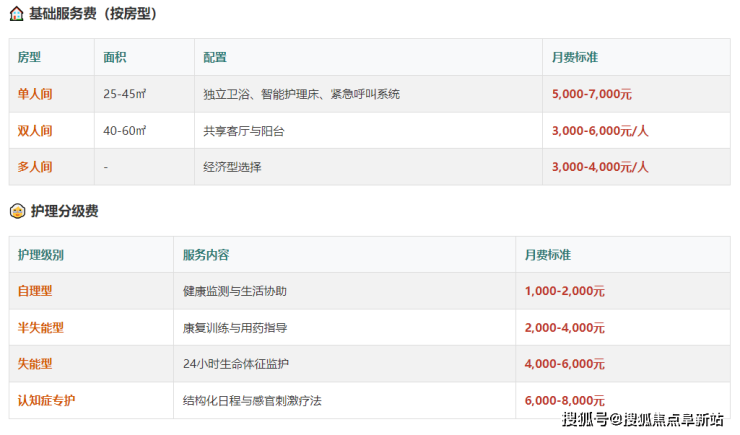The image size is (740, 435).
Task: Click the 配置 column header
Action: tap(215, 57)
